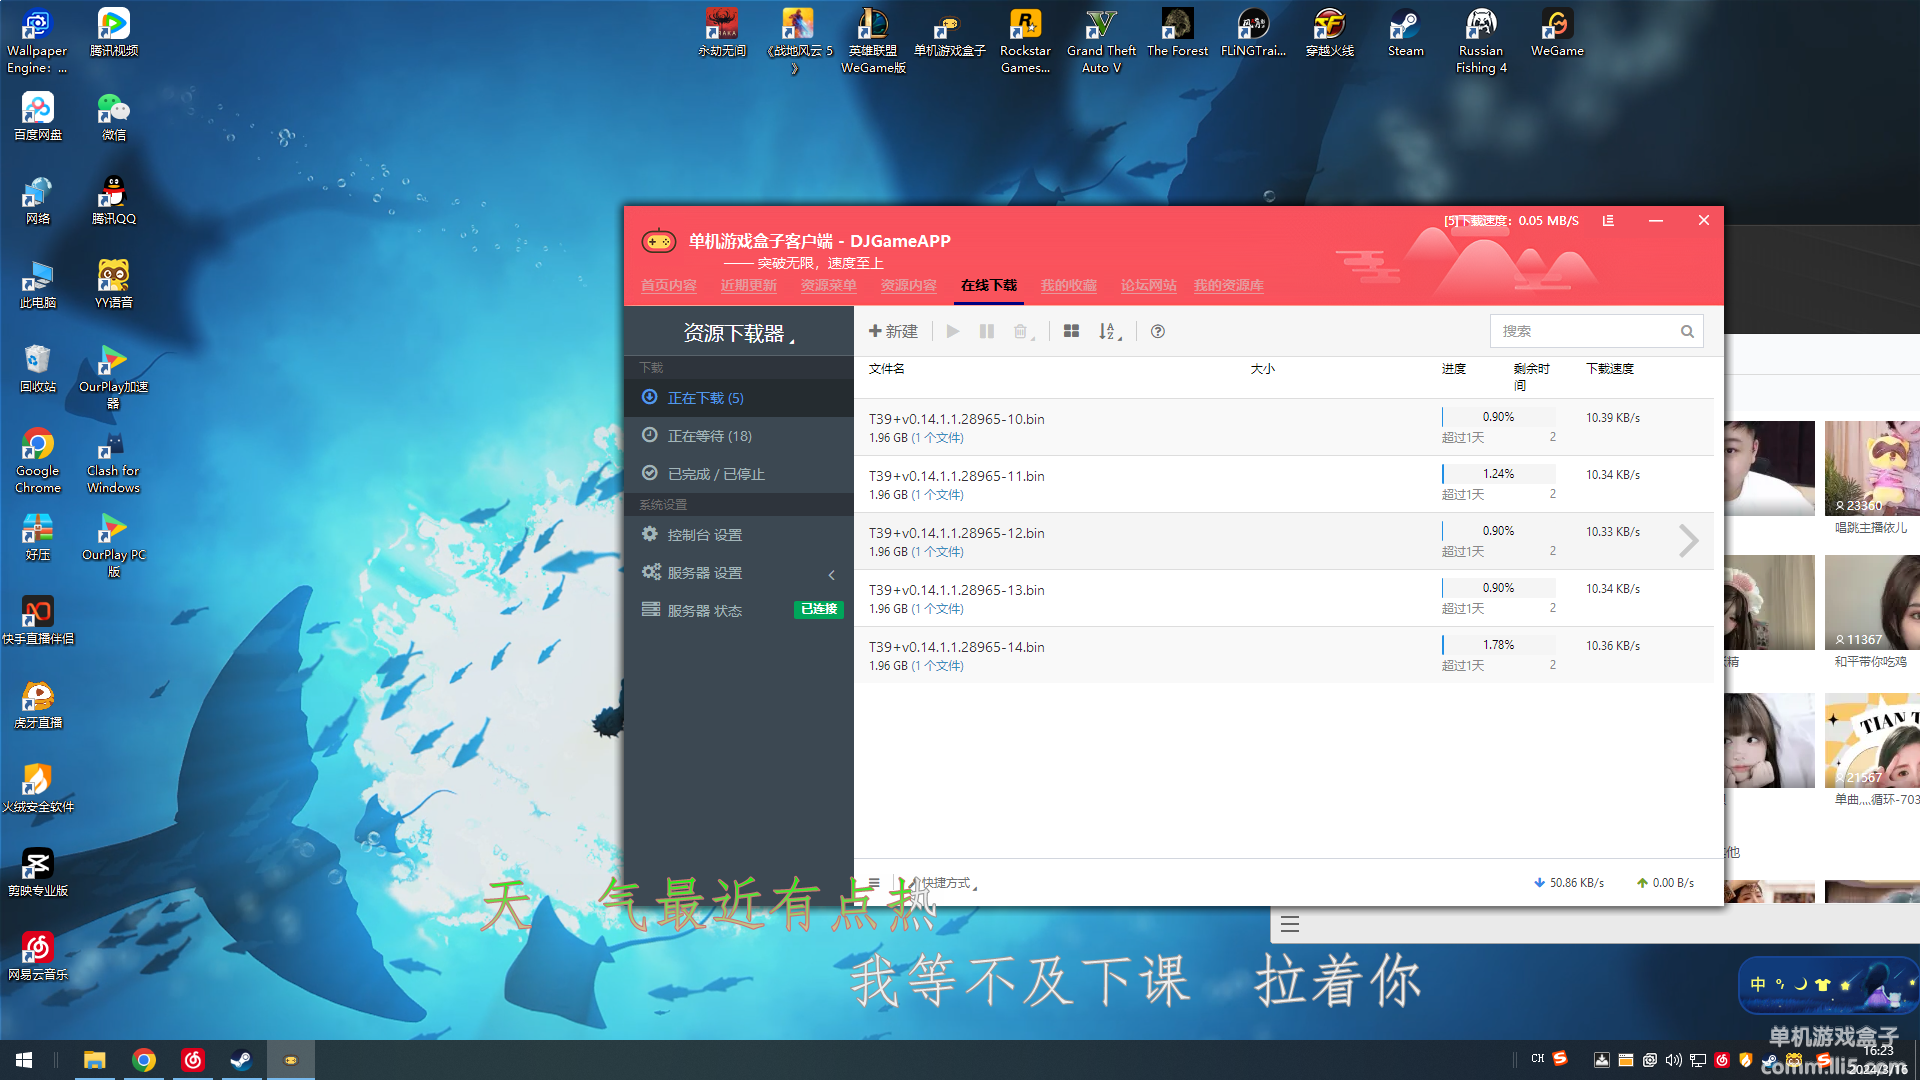
Task: Expand 控制台设置 console settings menu
Action: (x=733, y=534)
